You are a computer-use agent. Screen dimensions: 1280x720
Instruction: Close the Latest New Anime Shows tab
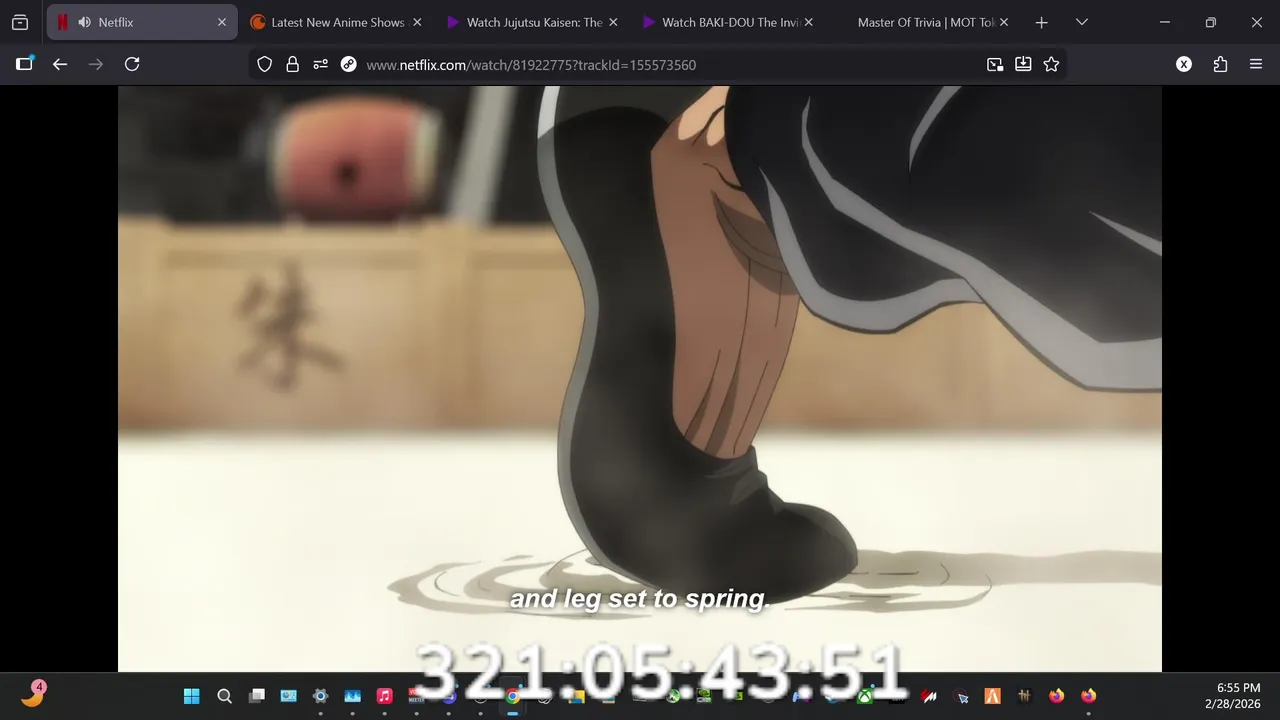tap(417, 22)
